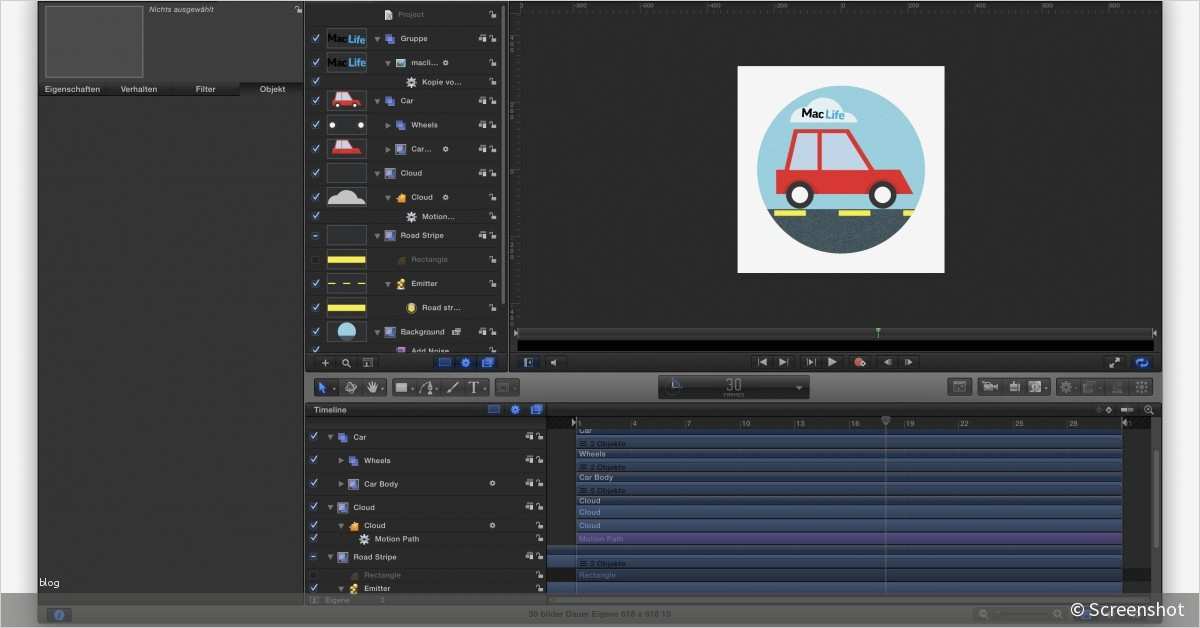This screenshot has height=628, width=1200.
Task: Start playback with the play button
Action: point(832,362)
